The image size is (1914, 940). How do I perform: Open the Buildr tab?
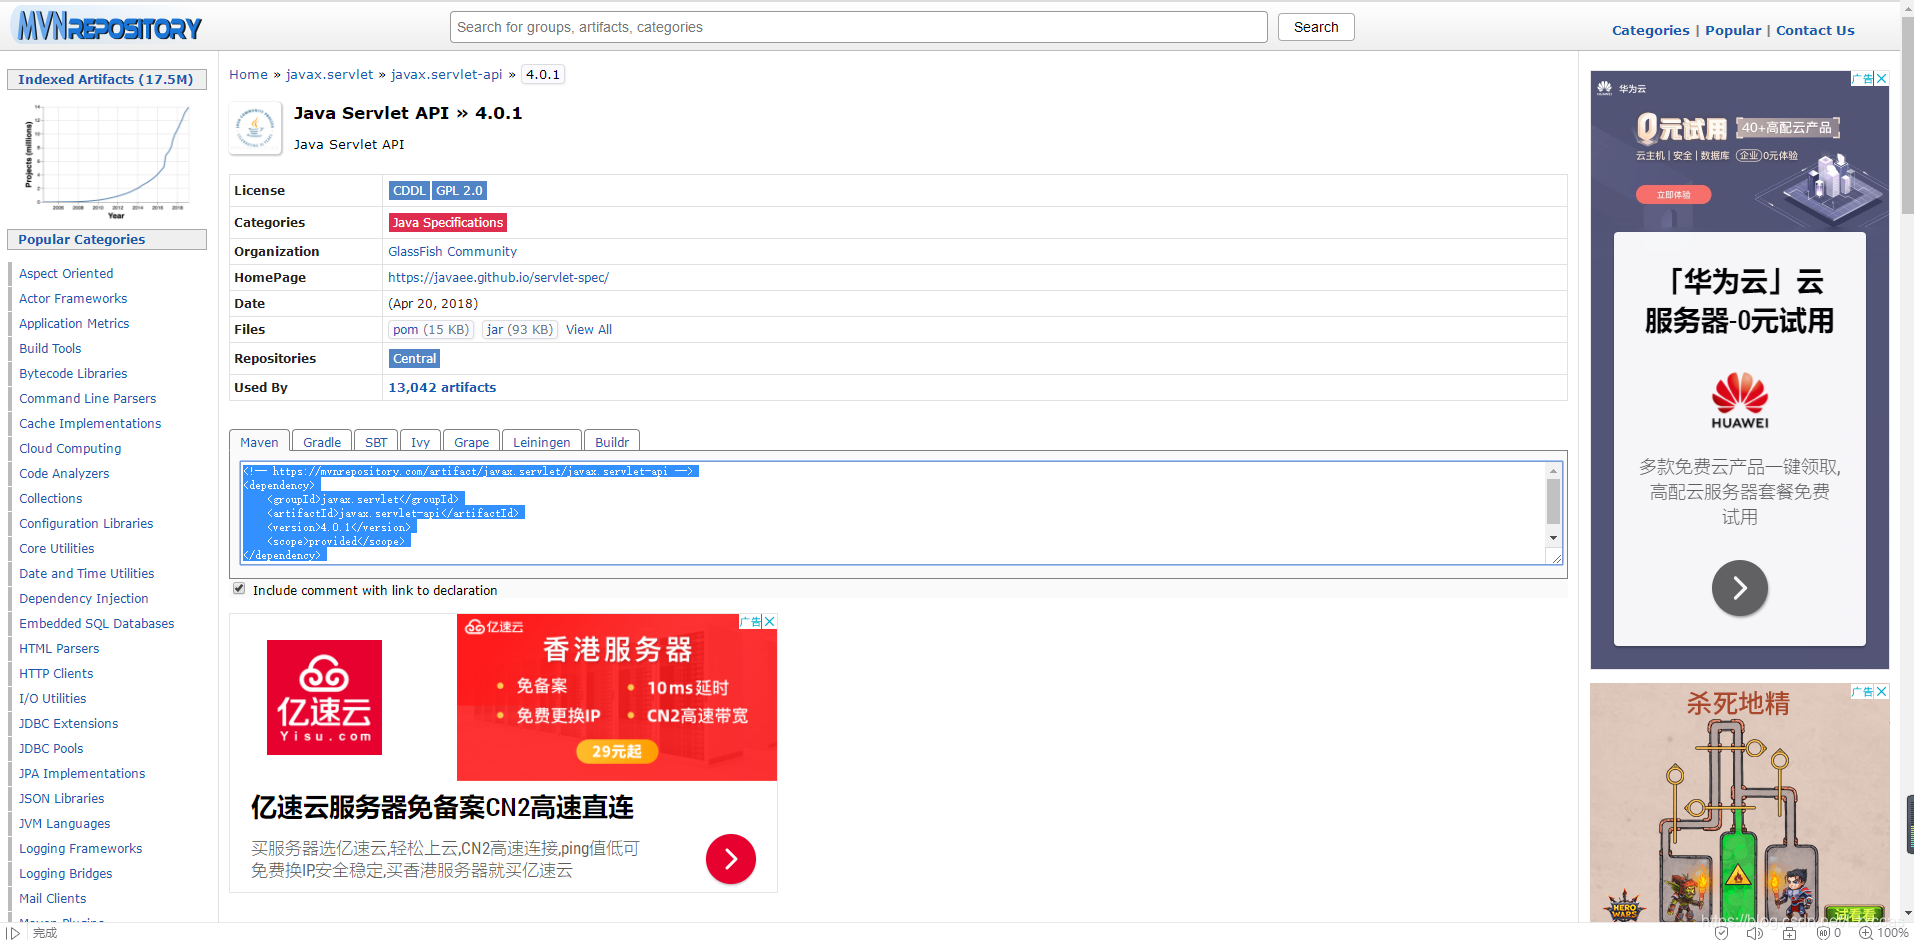pyautogui.click(x=612, y=442)
